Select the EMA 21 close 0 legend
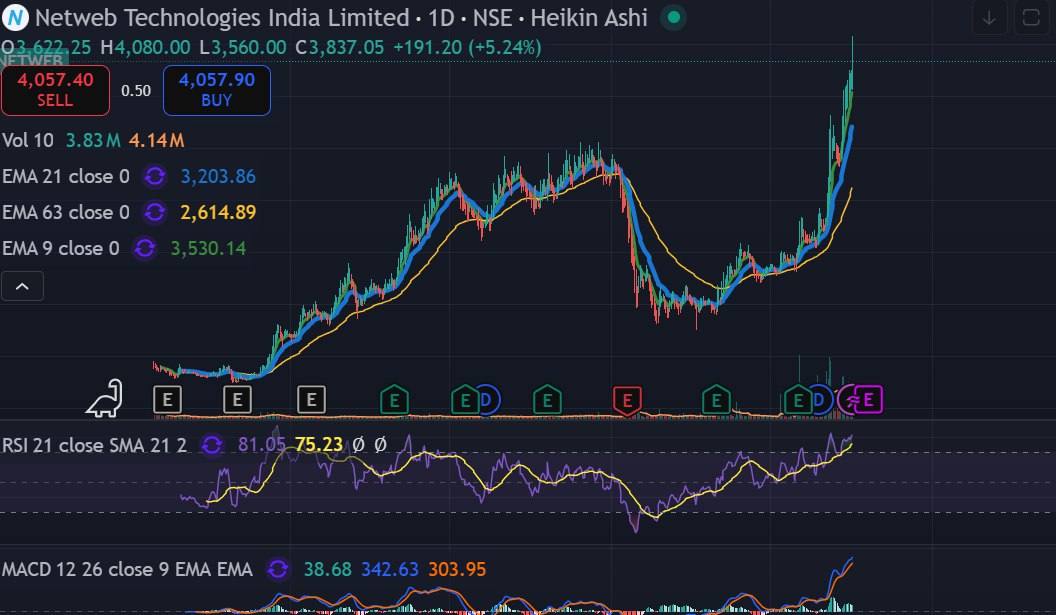 pos(66,176)
